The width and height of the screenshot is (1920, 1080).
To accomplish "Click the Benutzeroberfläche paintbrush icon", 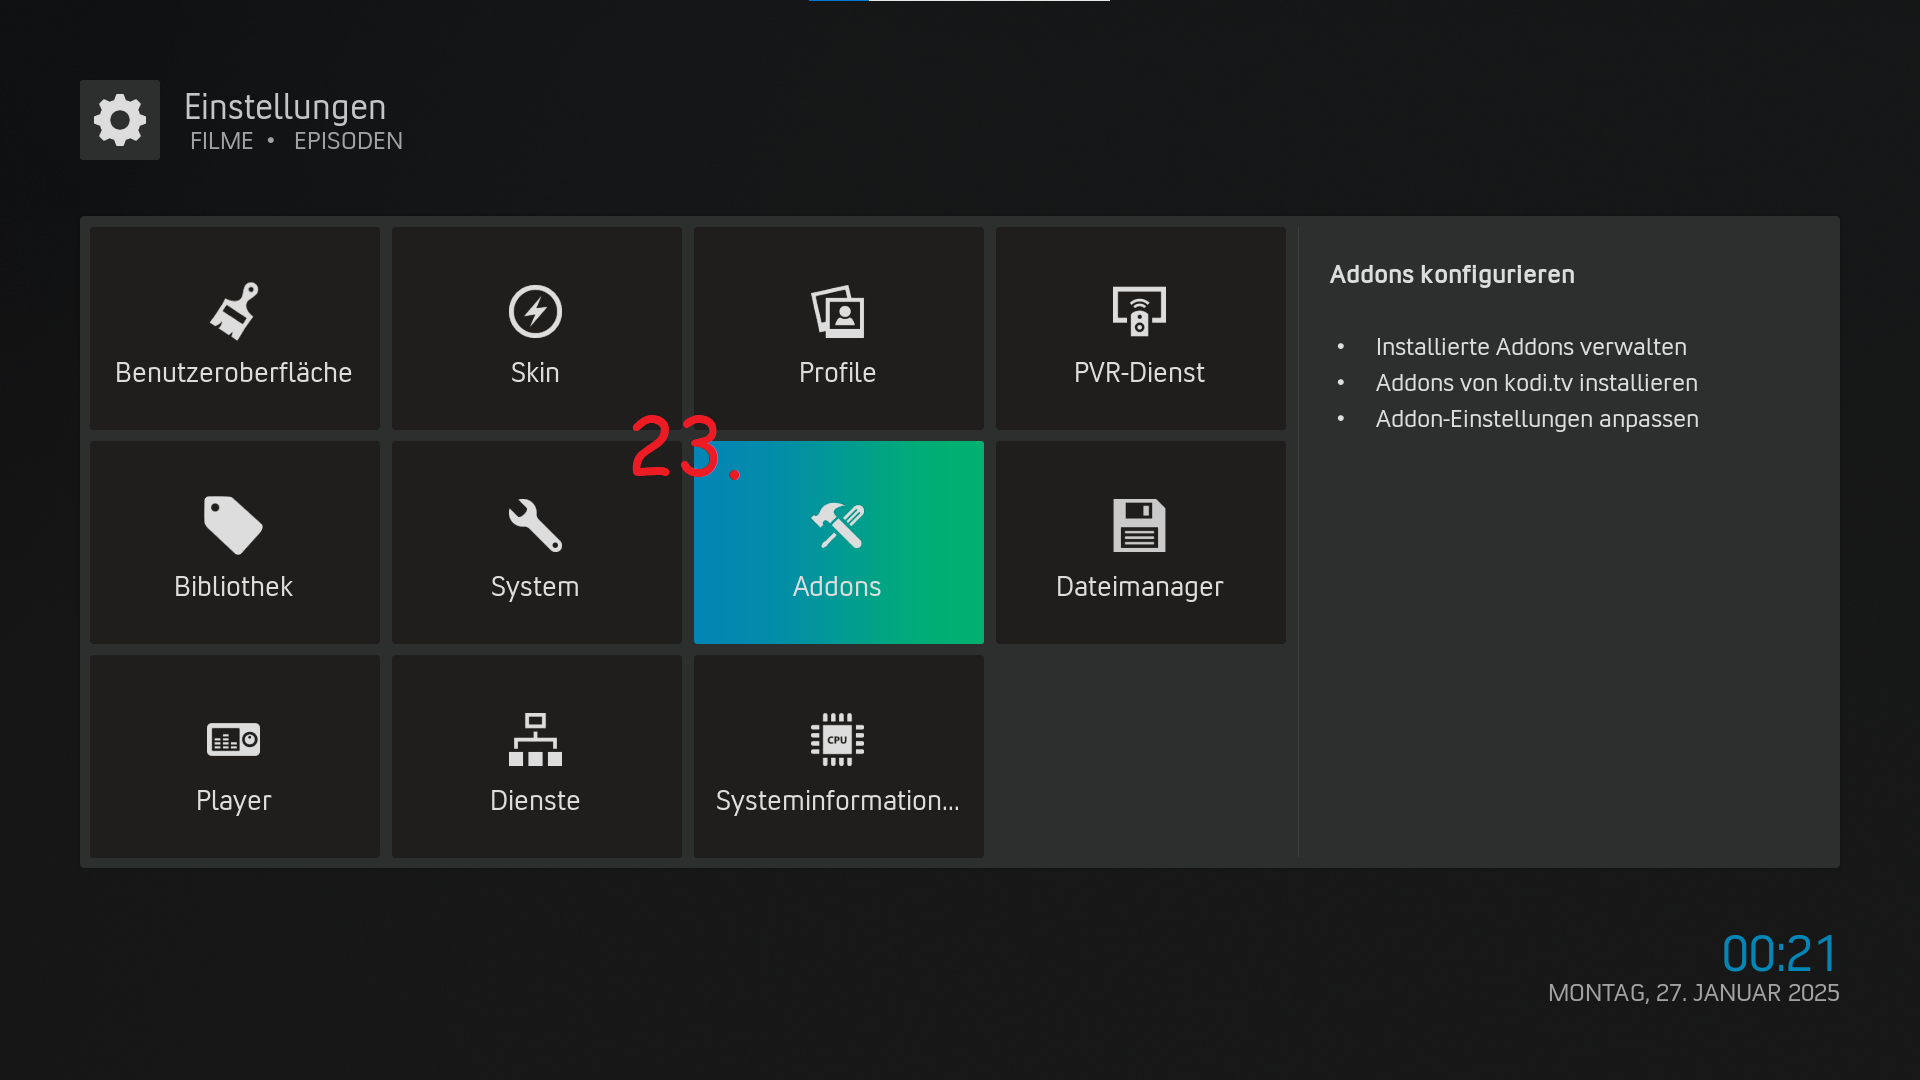I will 234,311.
